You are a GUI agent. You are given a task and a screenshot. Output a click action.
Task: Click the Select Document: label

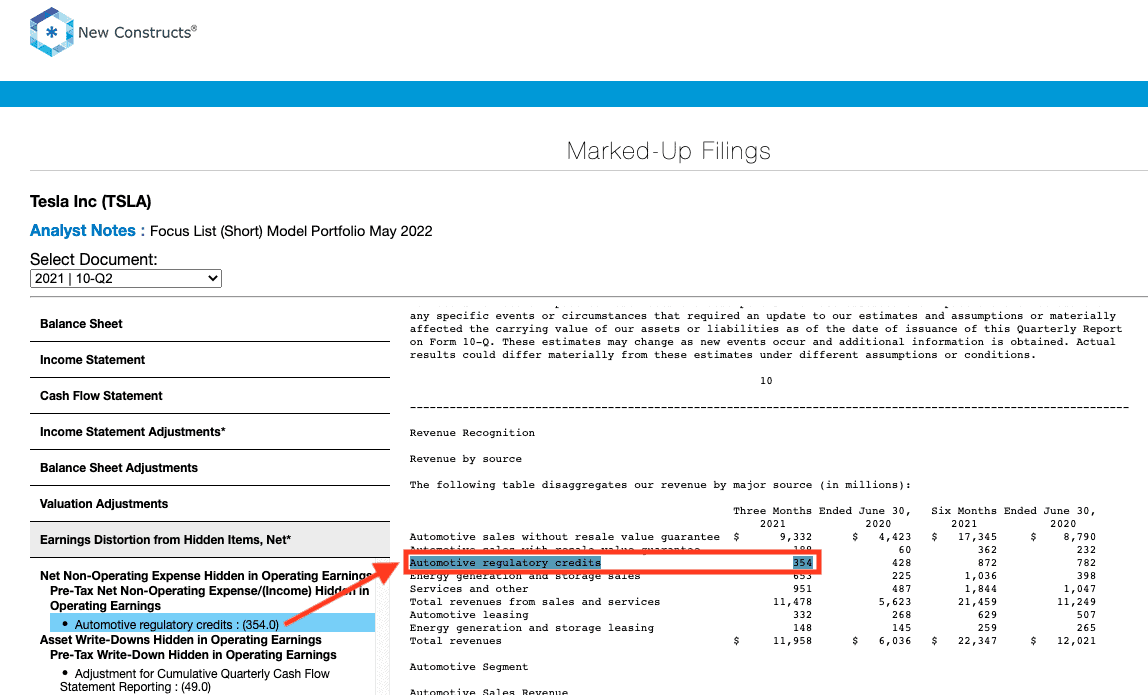(94, 259)
